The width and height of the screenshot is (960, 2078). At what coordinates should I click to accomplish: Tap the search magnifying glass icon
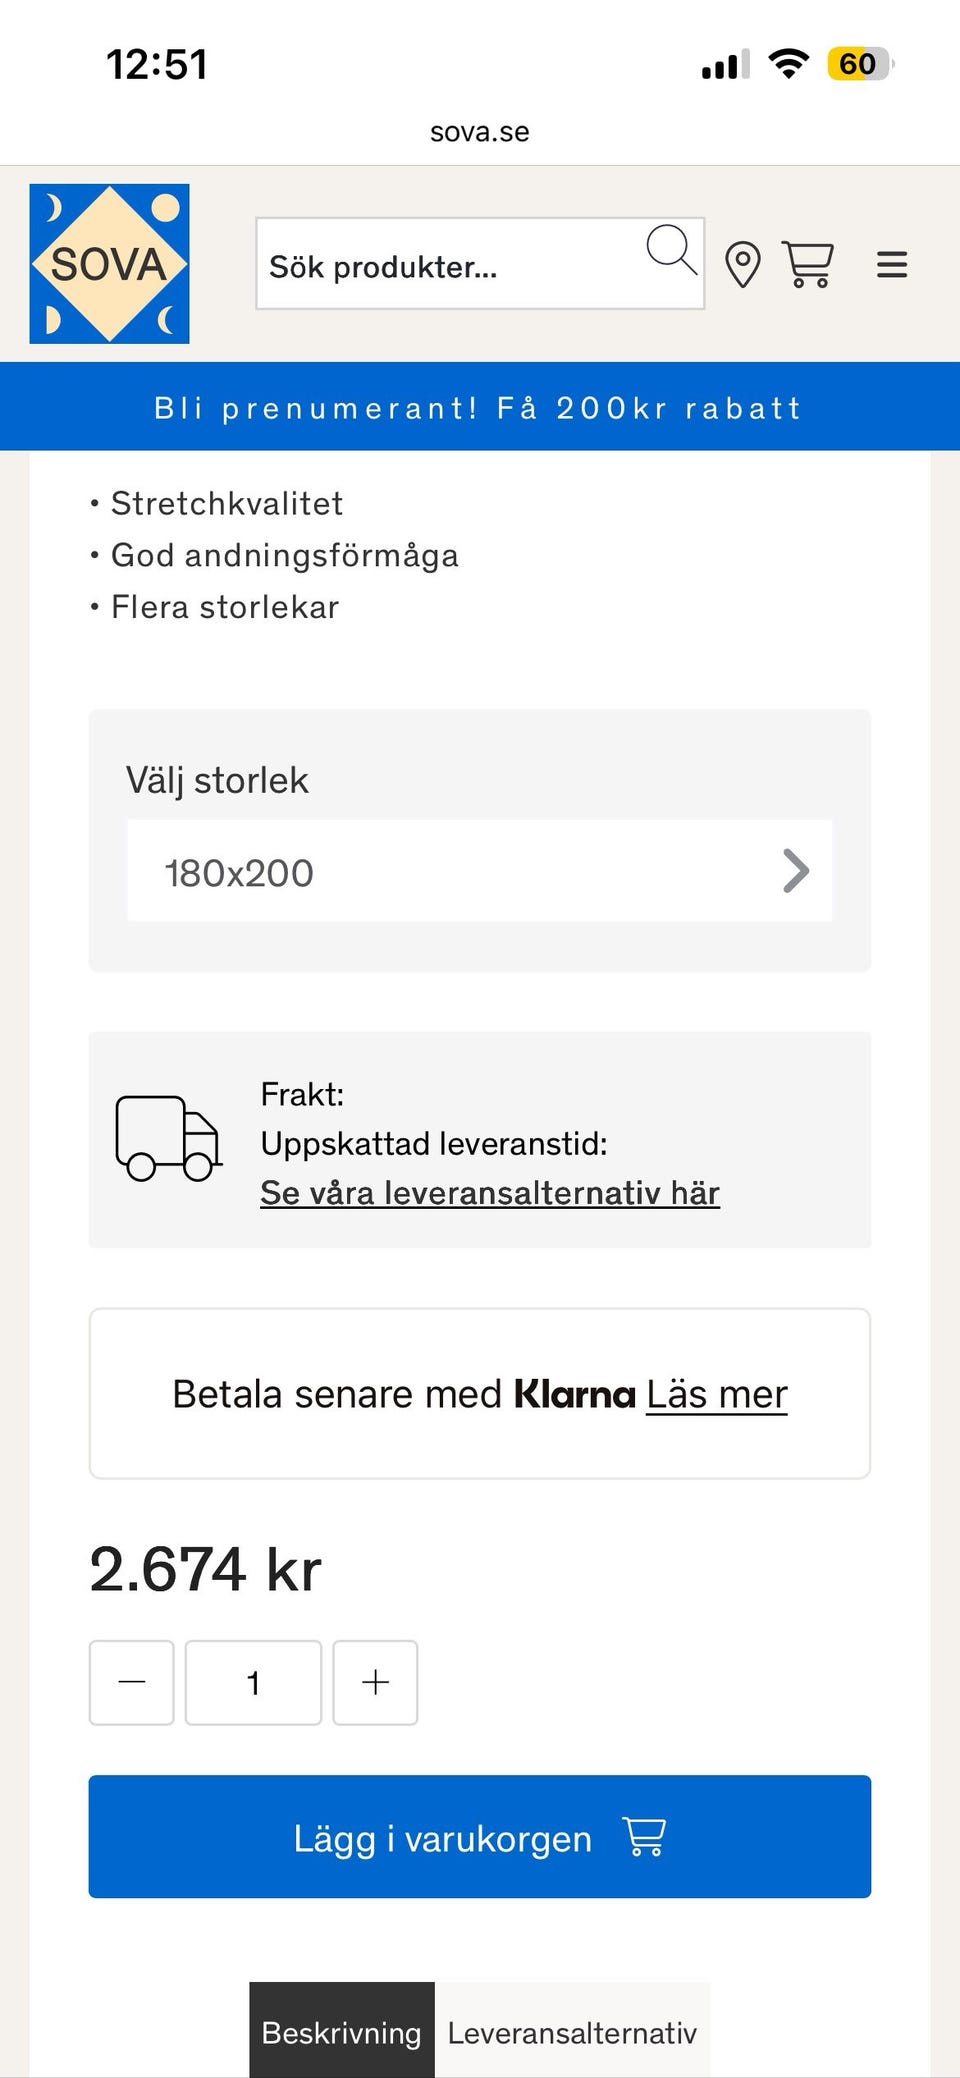[x=671, y=250]
